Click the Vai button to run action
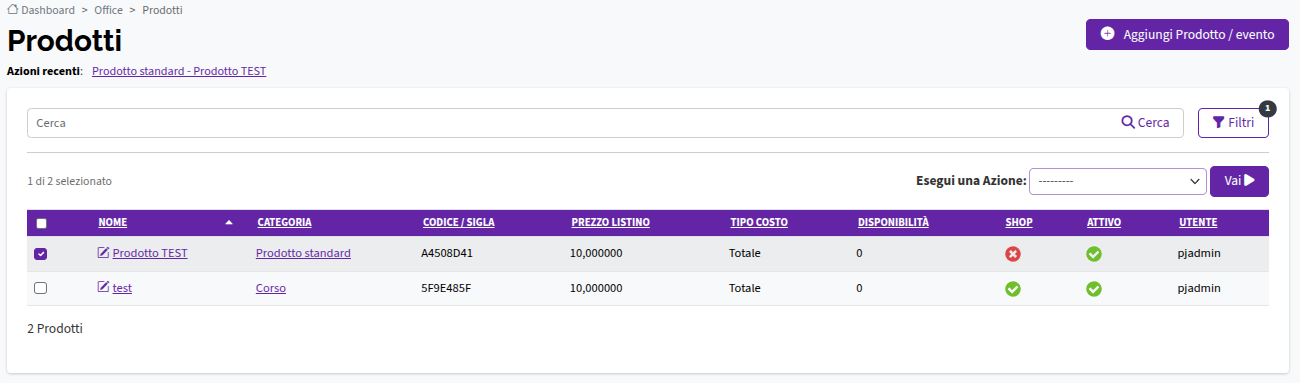Image resolution: width=1300 pixels, height=383 pixels. (x=1239, y=181)
